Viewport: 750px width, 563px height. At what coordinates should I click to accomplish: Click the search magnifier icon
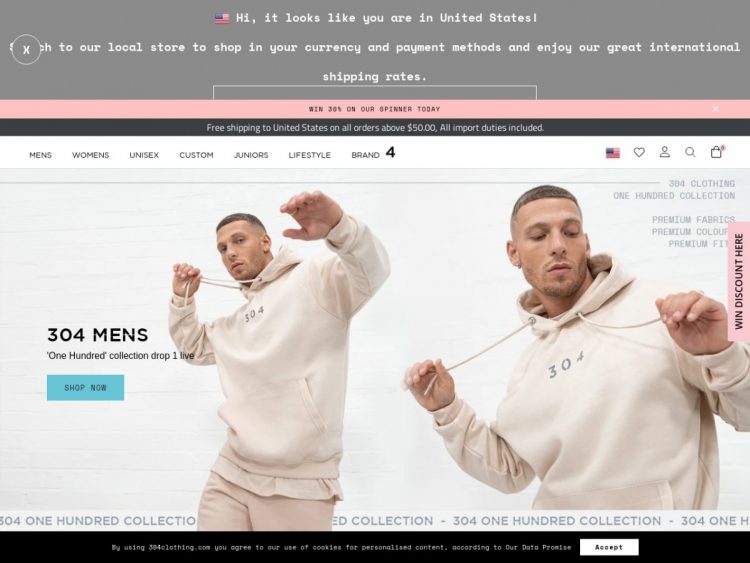click(x=690, y=152)
